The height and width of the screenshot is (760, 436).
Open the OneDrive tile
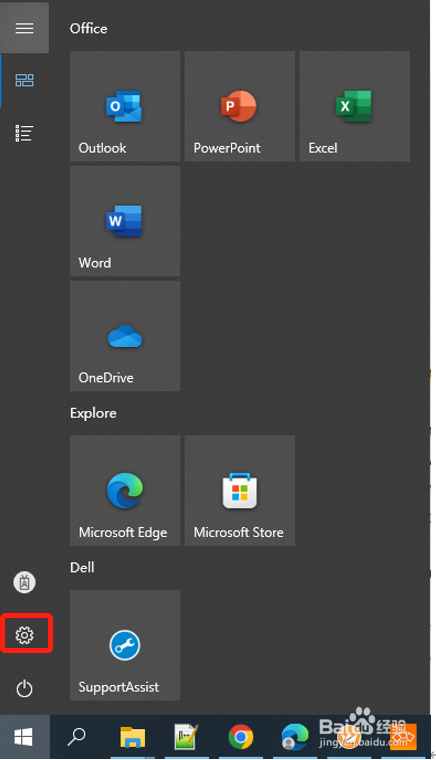coord(125,336)
